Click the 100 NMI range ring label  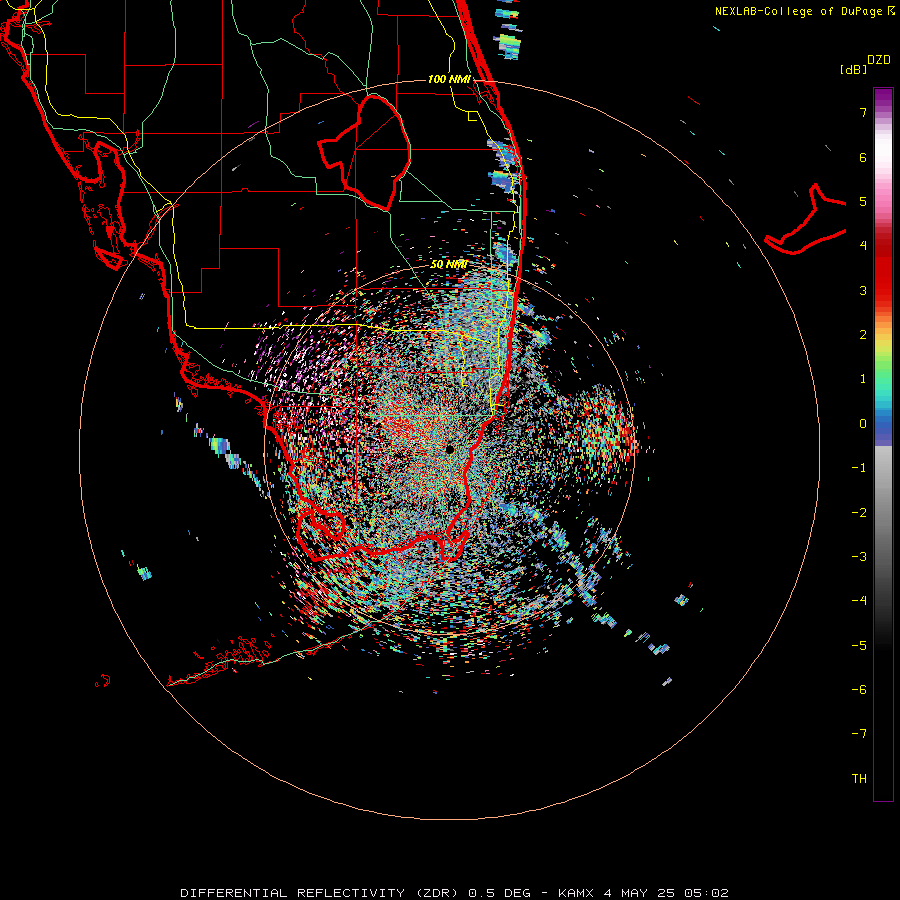click(449, 79)
